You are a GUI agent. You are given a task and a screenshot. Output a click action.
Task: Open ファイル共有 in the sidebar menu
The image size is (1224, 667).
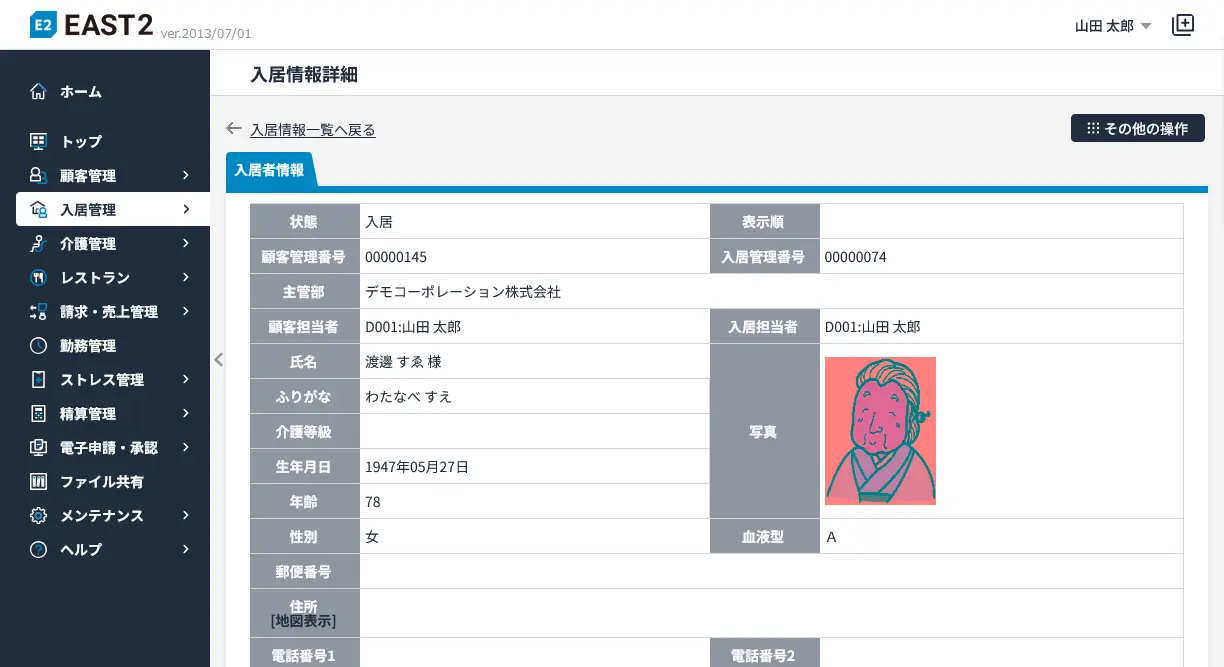pos(101,482)
